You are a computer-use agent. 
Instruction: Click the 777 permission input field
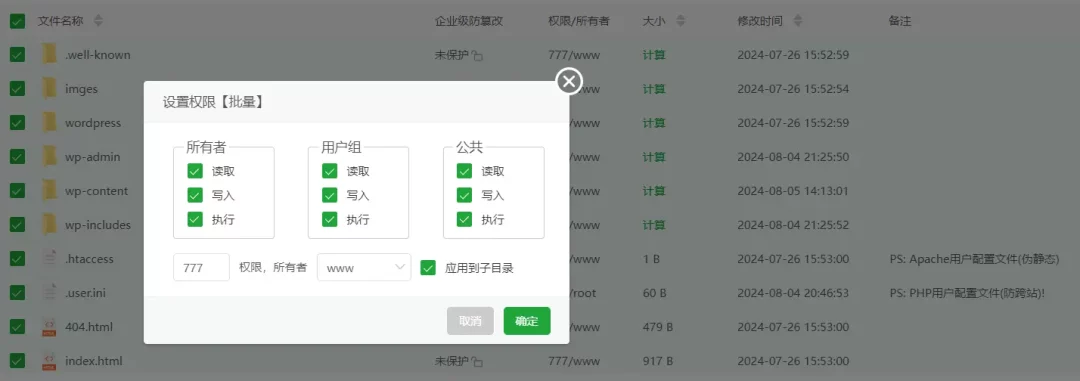click(x=201, y=267)
